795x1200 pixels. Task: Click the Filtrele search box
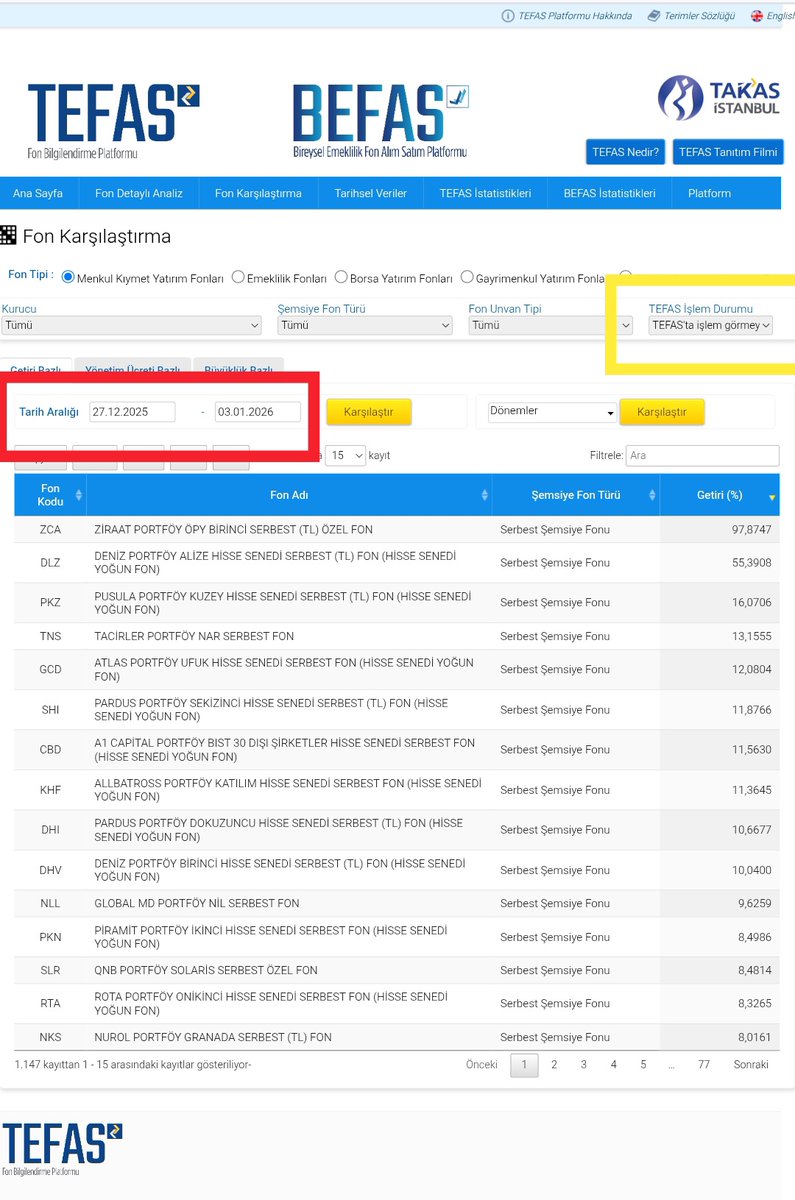point(702,455)
